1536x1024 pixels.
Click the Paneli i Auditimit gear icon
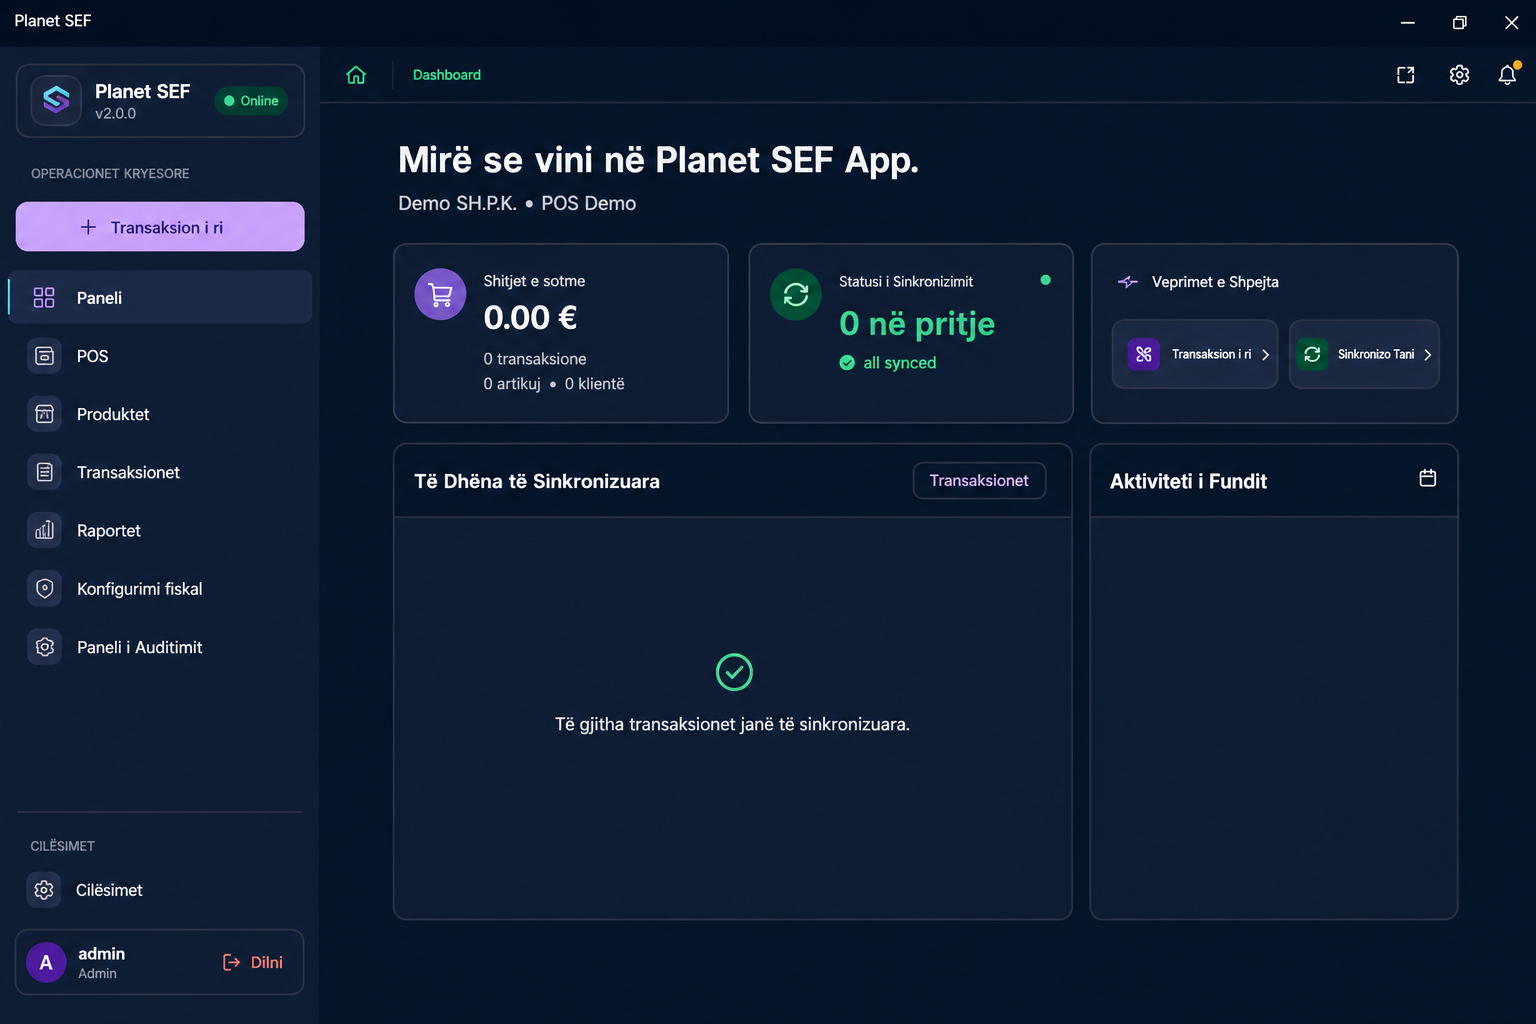[44, 647]
